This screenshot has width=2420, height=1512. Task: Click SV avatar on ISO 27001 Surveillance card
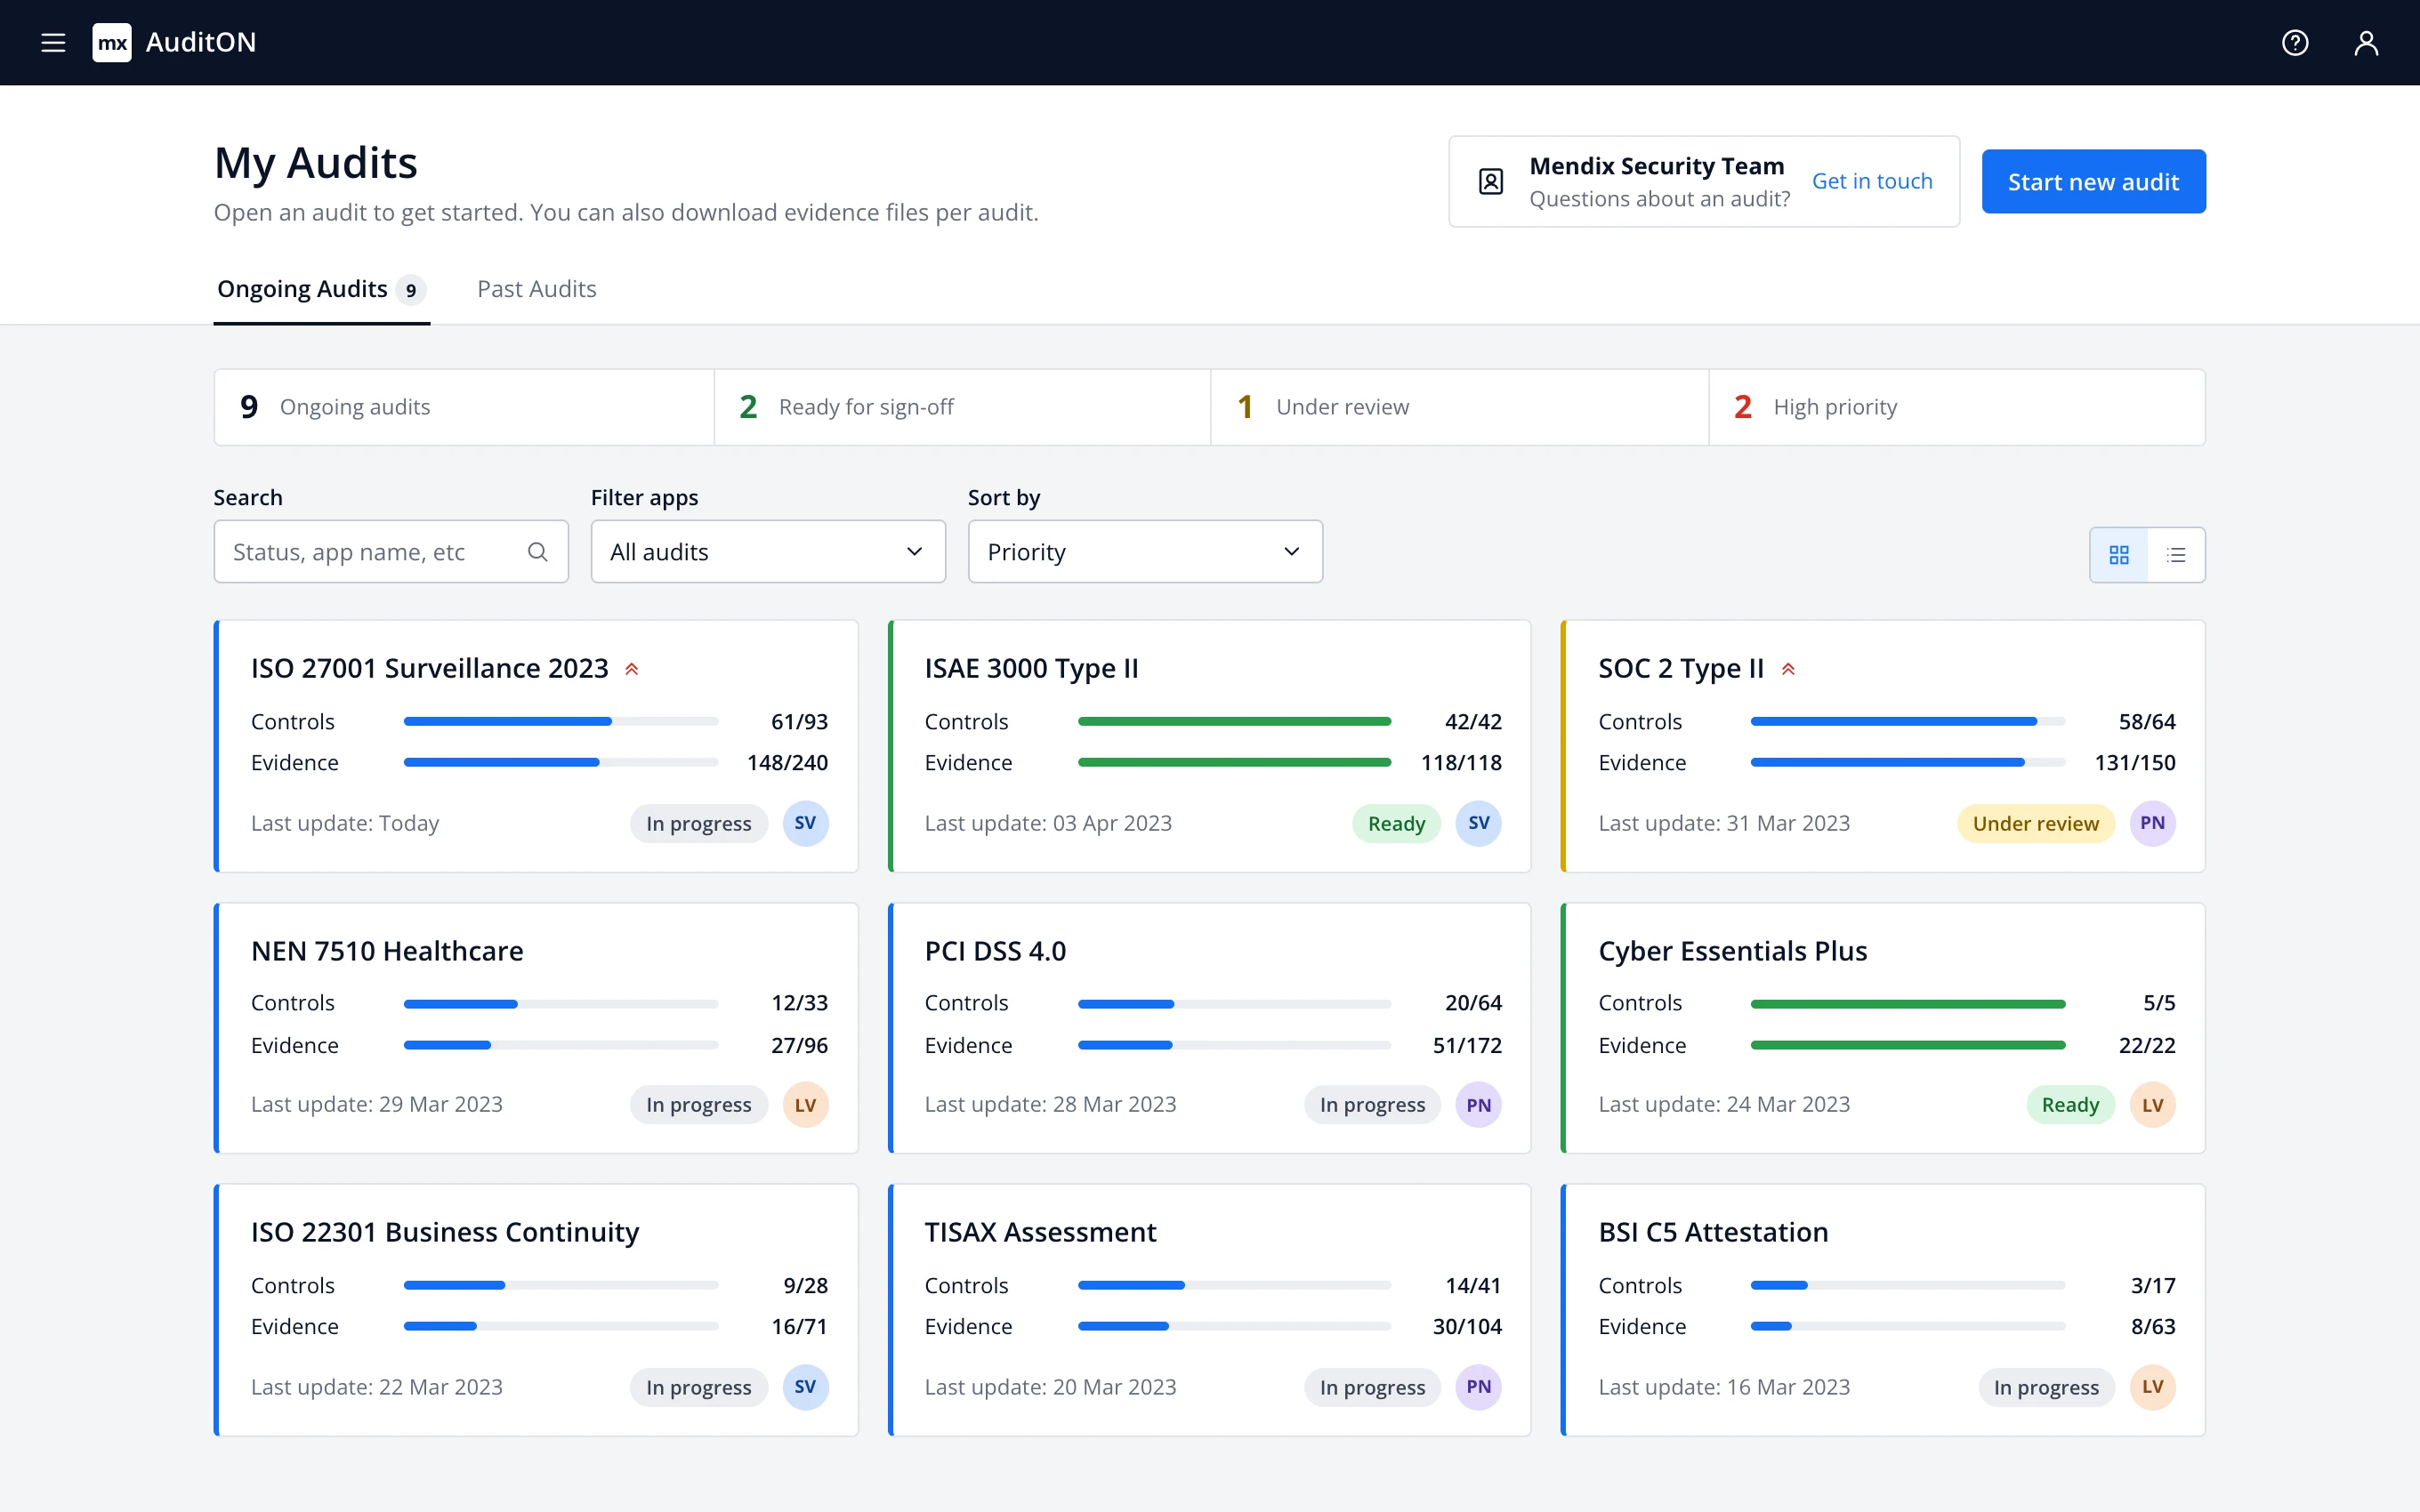tap(805, 823)
